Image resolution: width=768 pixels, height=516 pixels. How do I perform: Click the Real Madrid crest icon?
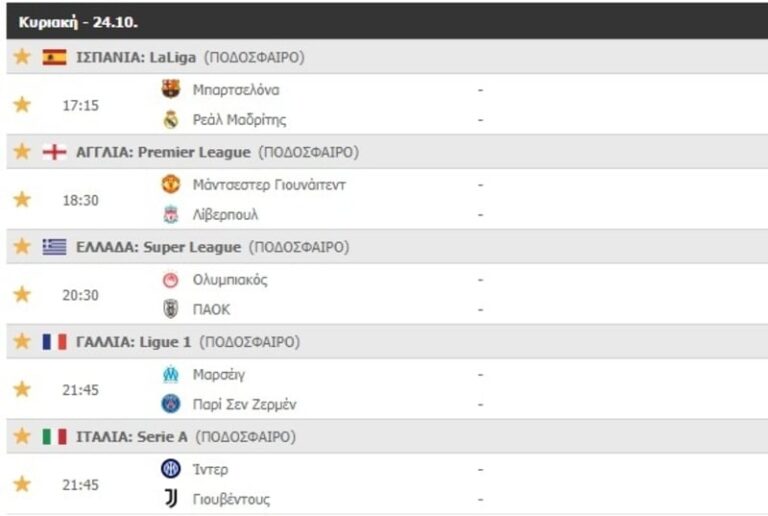171,119
